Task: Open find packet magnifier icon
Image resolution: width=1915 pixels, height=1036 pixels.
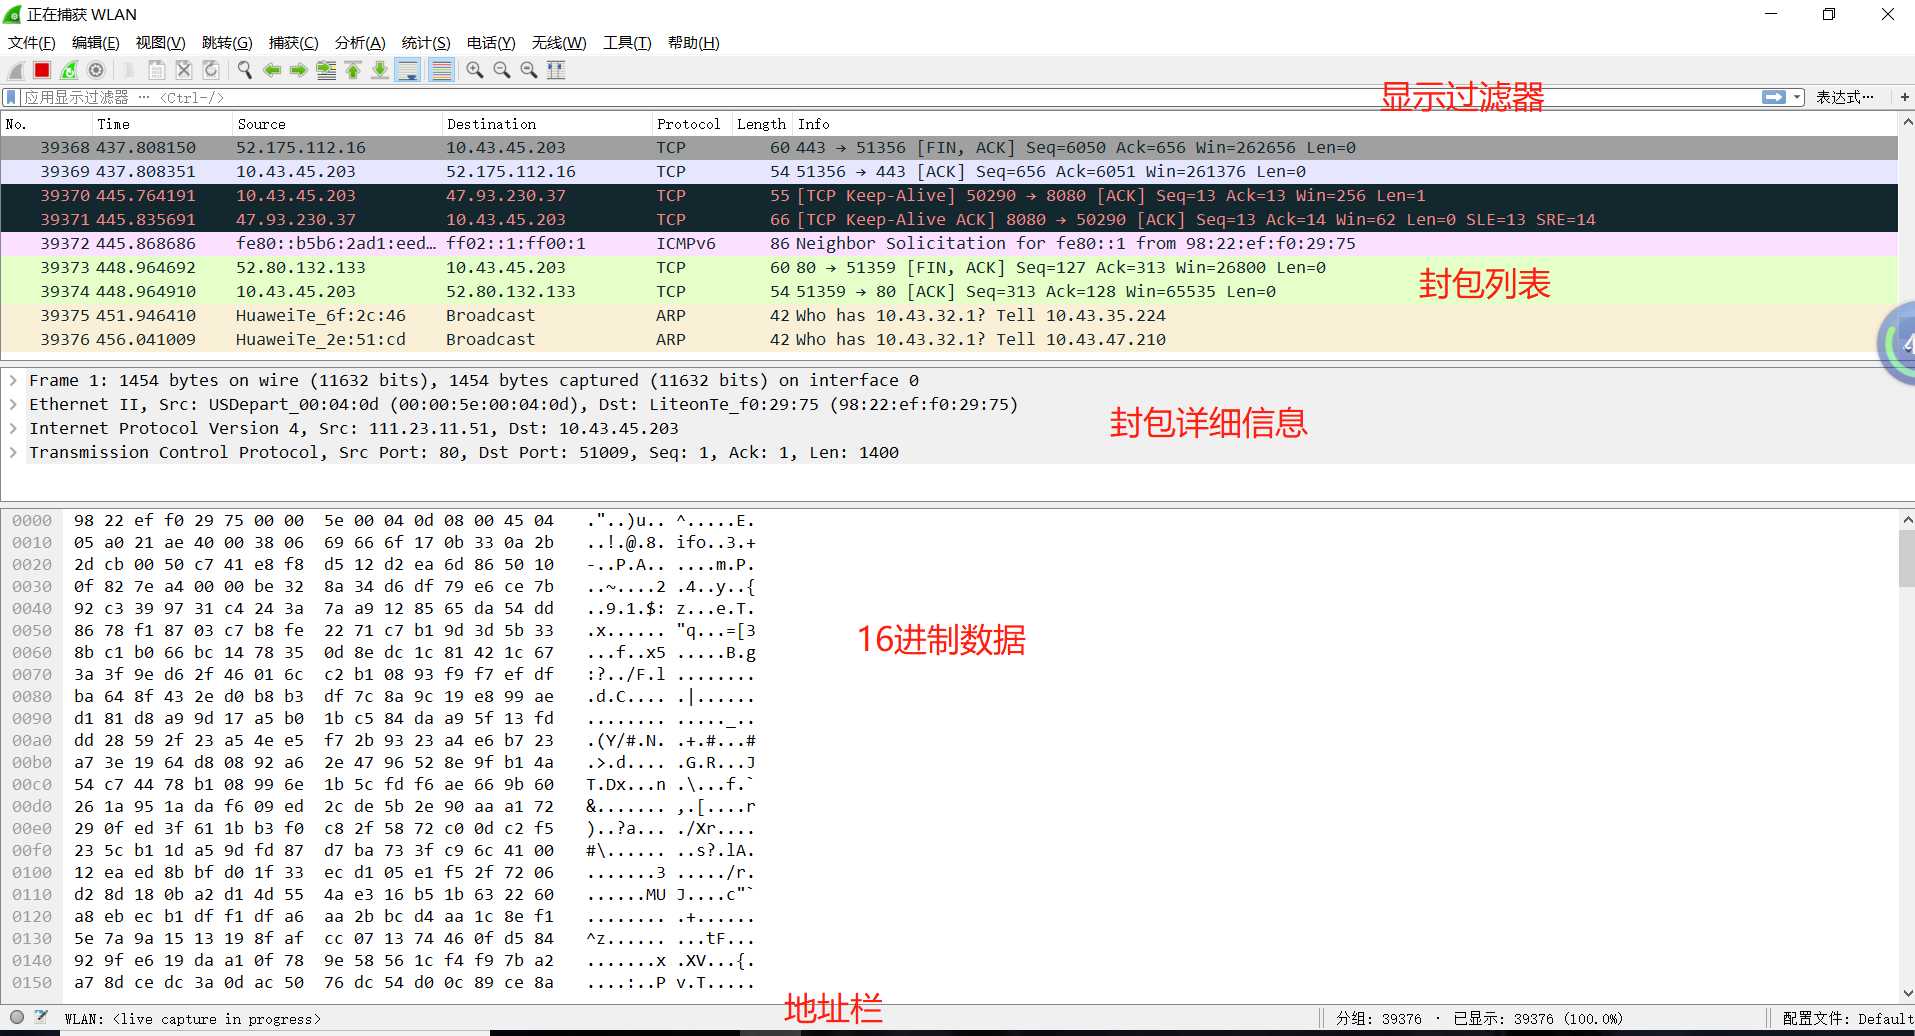Action: [x=244, y=70]
